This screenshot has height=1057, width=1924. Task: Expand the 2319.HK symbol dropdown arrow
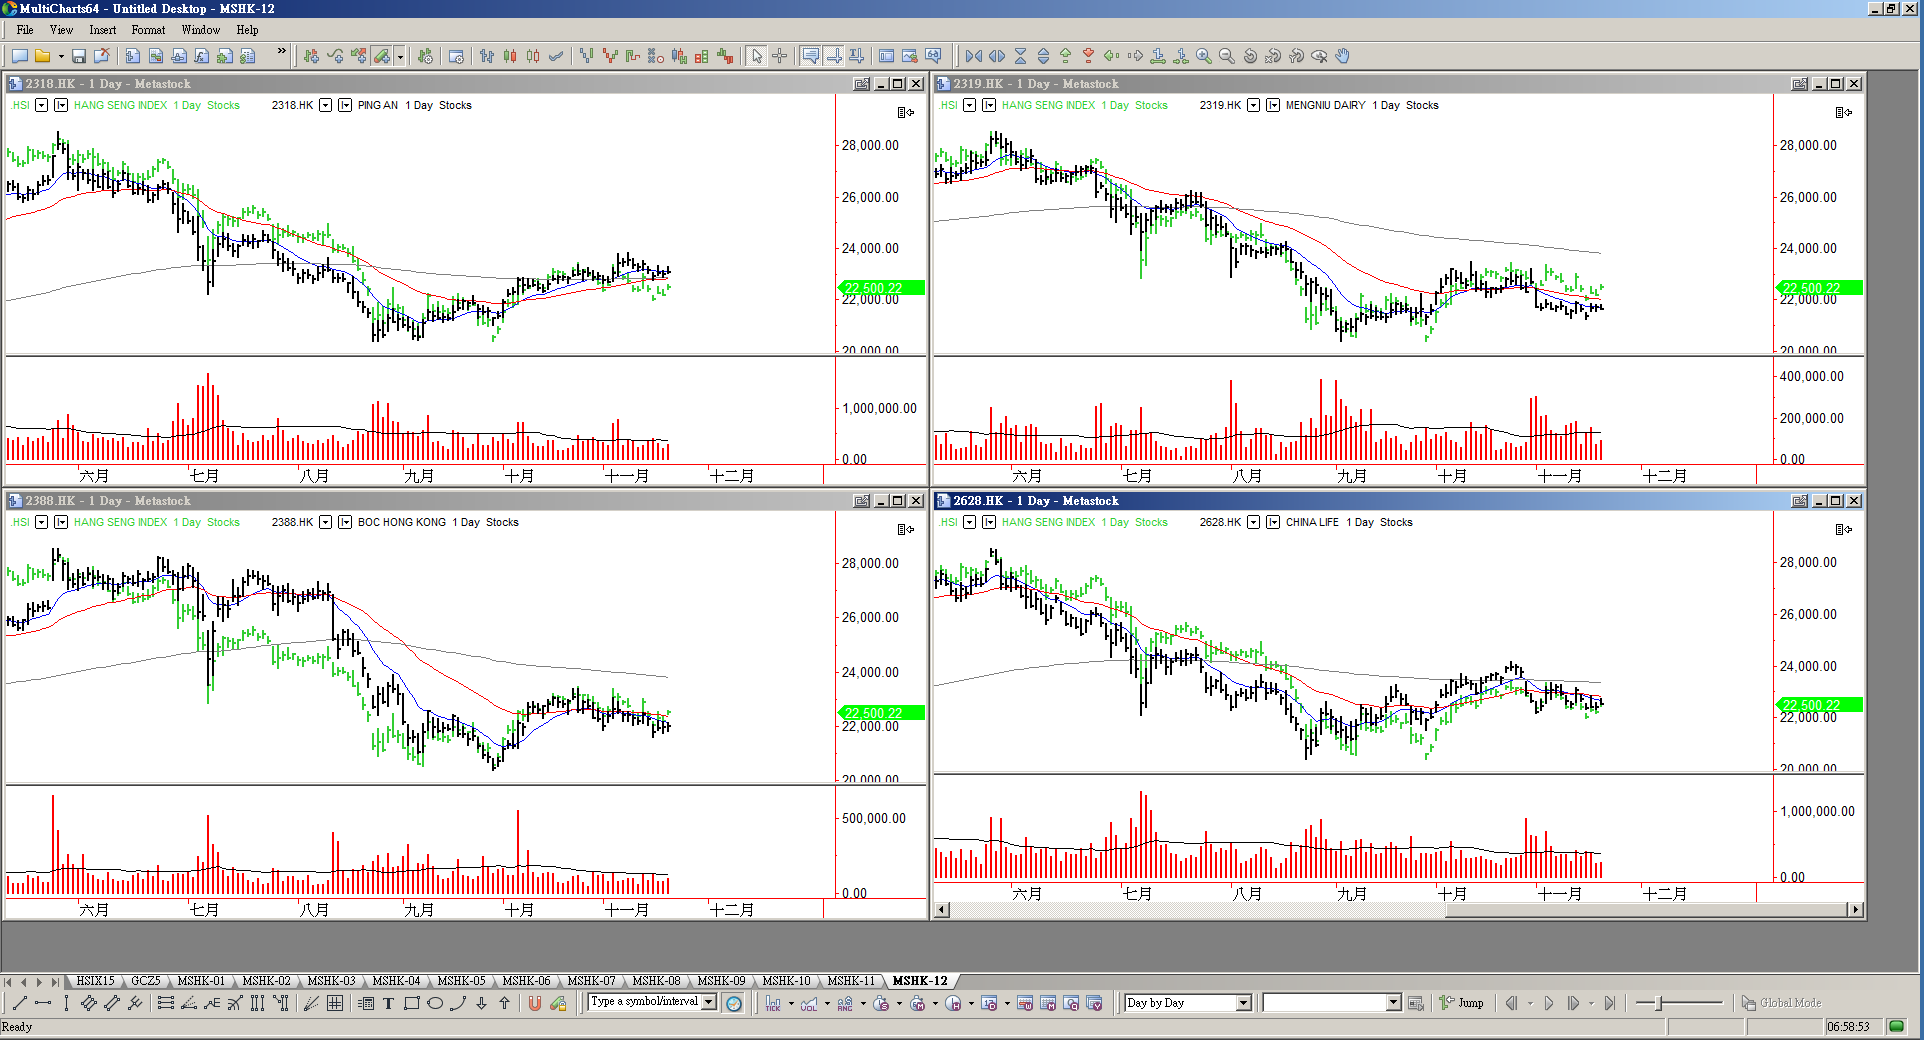tap(1253, 105)
